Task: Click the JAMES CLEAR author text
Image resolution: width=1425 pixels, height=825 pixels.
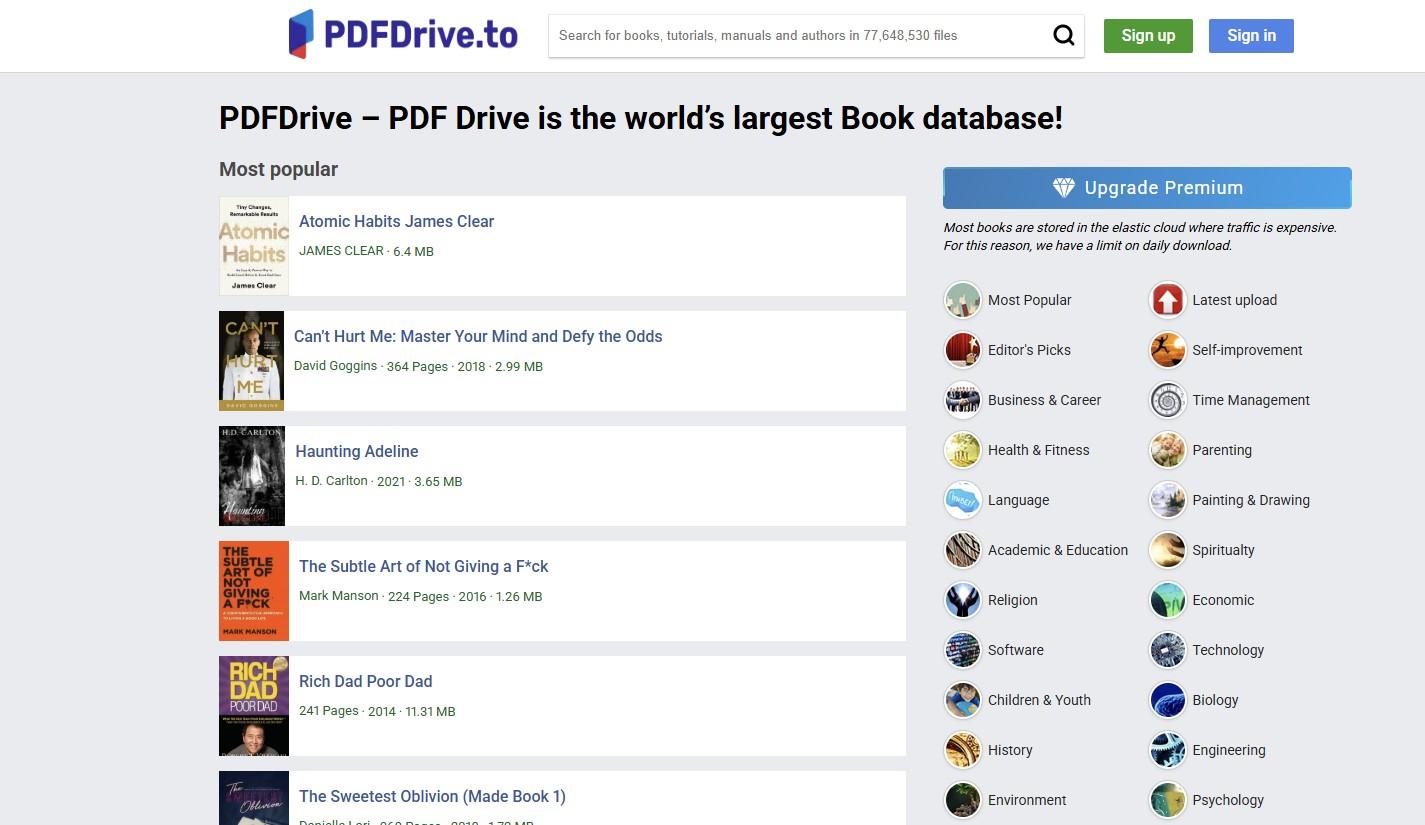Action: (x=341, y=251)
